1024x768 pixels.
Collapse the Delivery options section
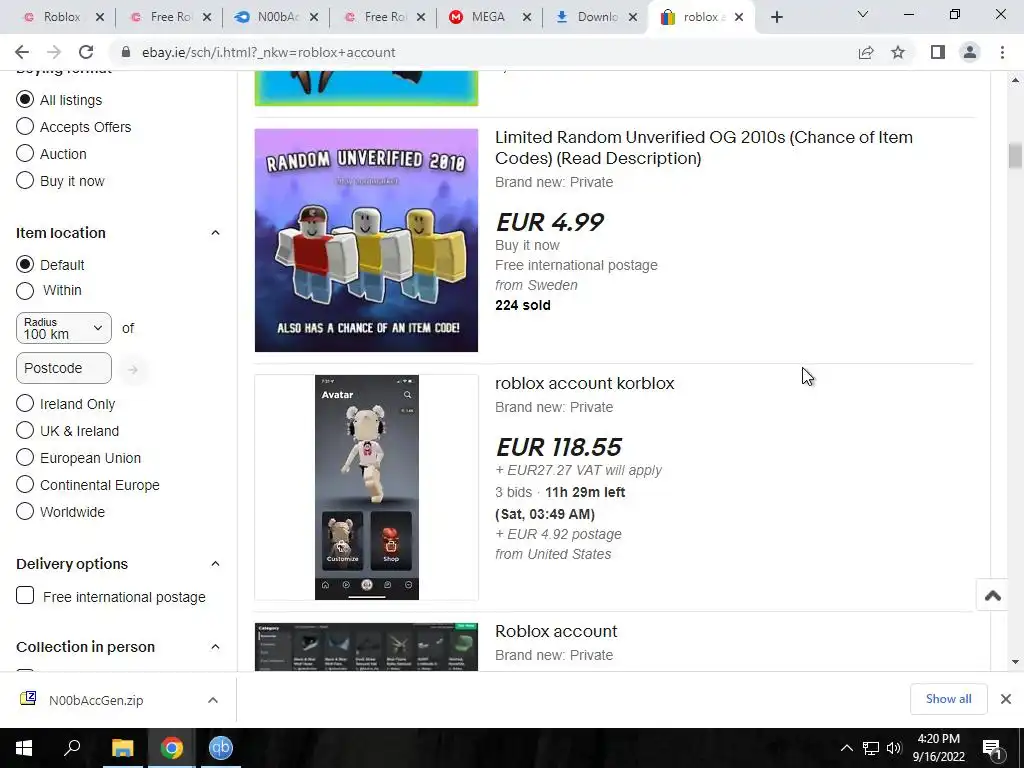215,564
